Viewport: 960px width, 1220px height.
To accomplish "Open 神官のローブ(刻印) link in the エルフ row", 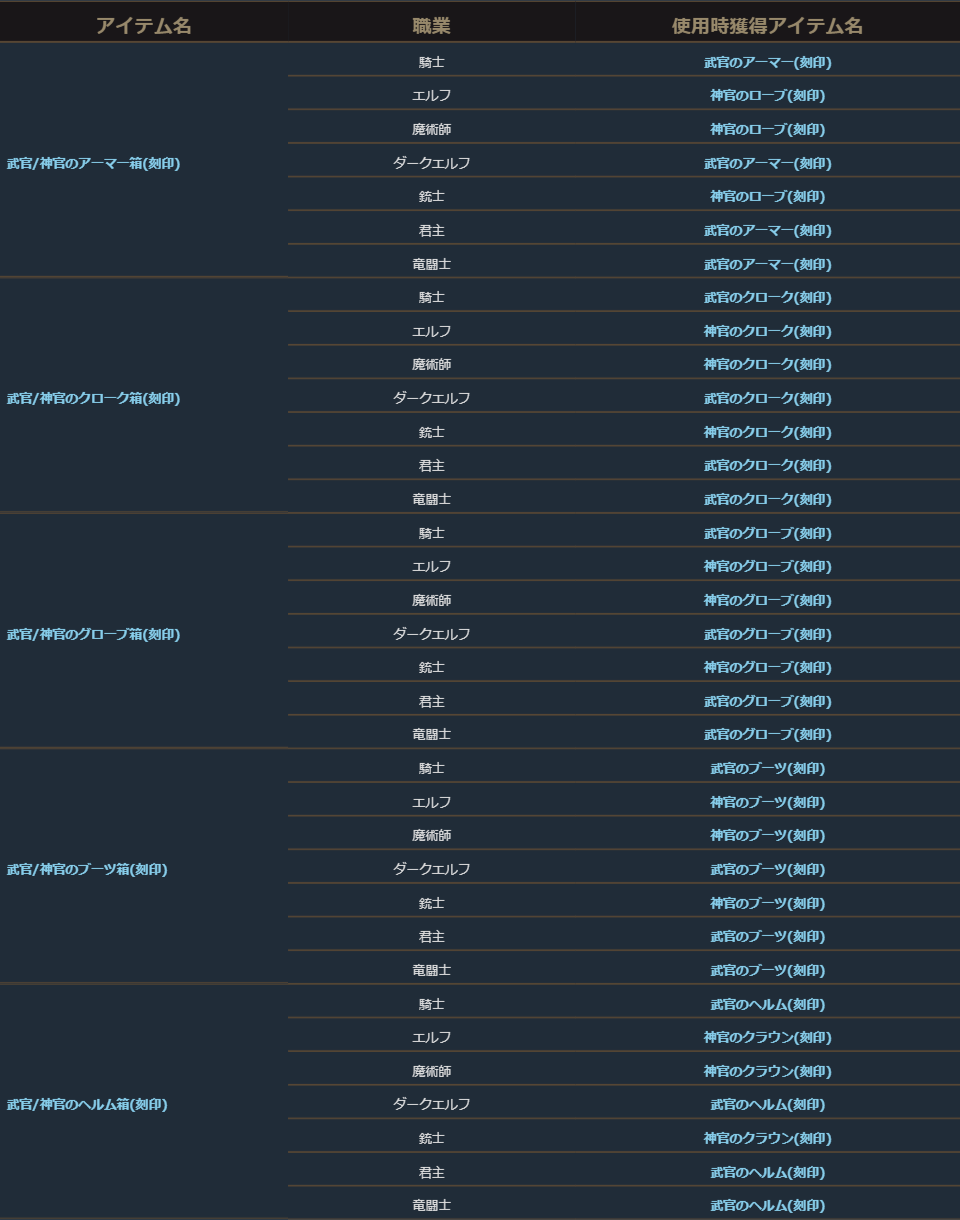I will click(767, 96).
